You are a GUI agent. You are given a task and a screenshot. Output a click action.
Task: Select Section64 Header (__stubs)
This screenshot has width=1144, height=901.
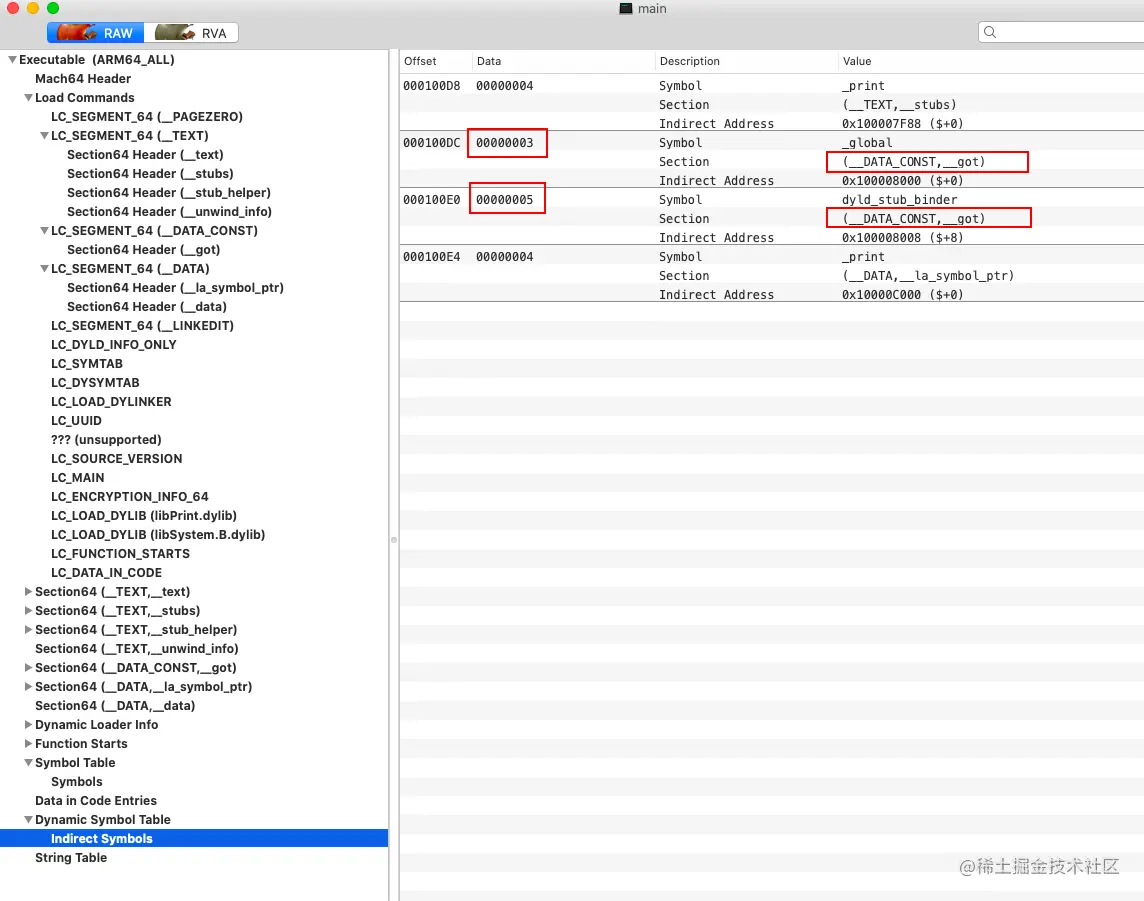150,174
